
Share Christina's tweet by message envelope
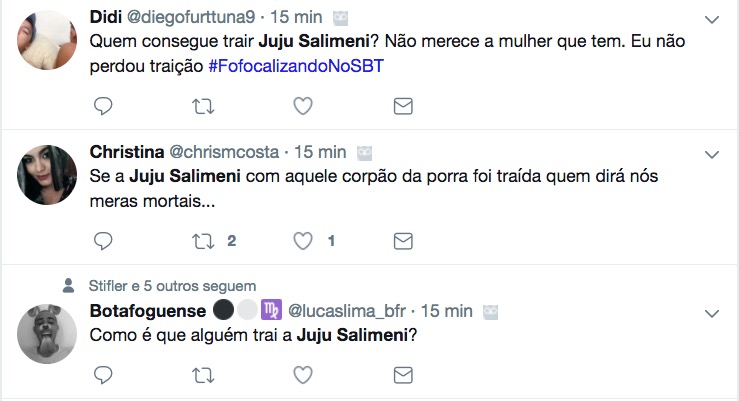coord(403,241)
